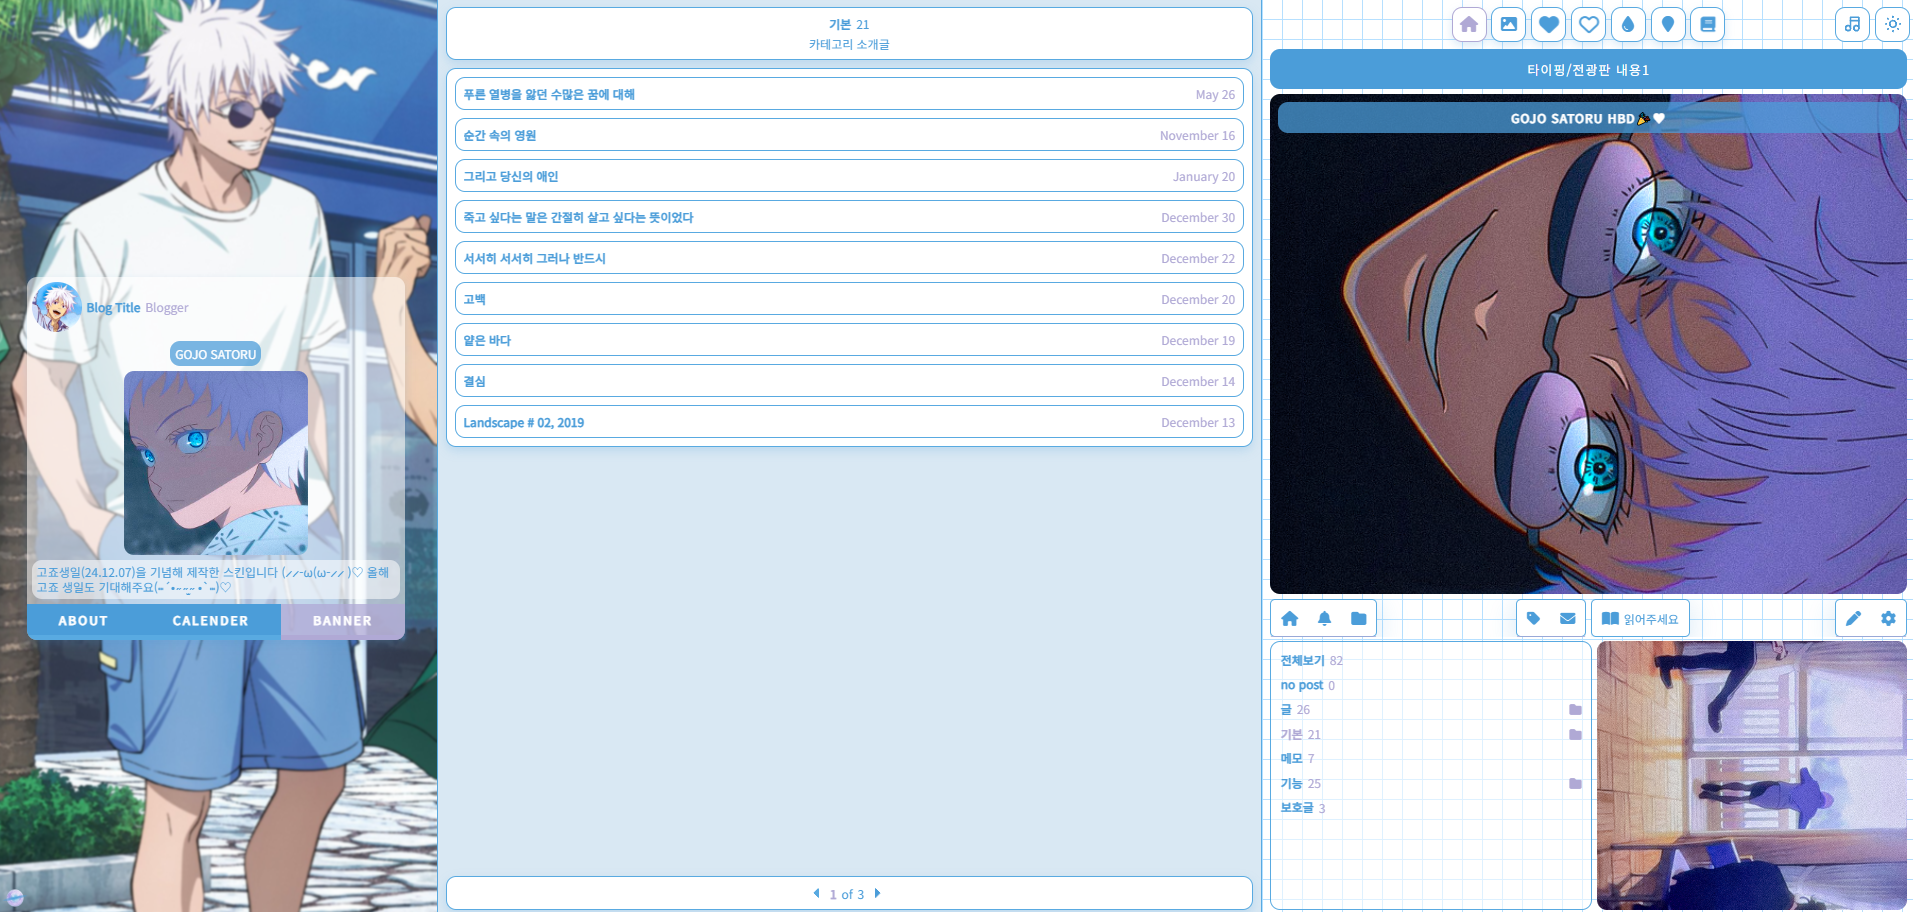
Task: Open post 순간 속의 영원
Action: pyautogui.click(x=849, y=135)
